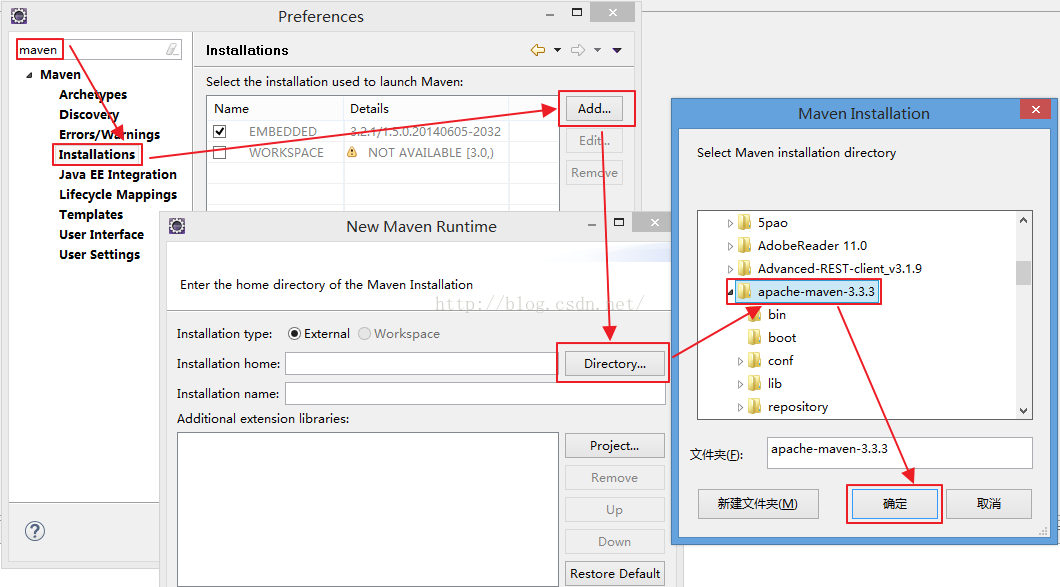Click the 文件夹 folder name text field
Image resolution: width=1060 pixels, height=587 pixels.
899,452
